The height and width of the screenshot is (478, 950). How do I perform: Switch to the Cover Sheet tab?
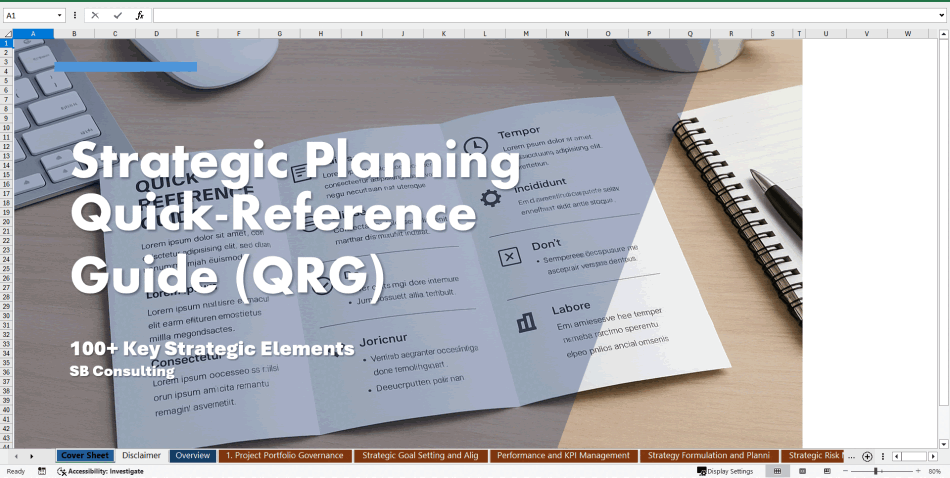pyautogui.click(x=85, y=456)
